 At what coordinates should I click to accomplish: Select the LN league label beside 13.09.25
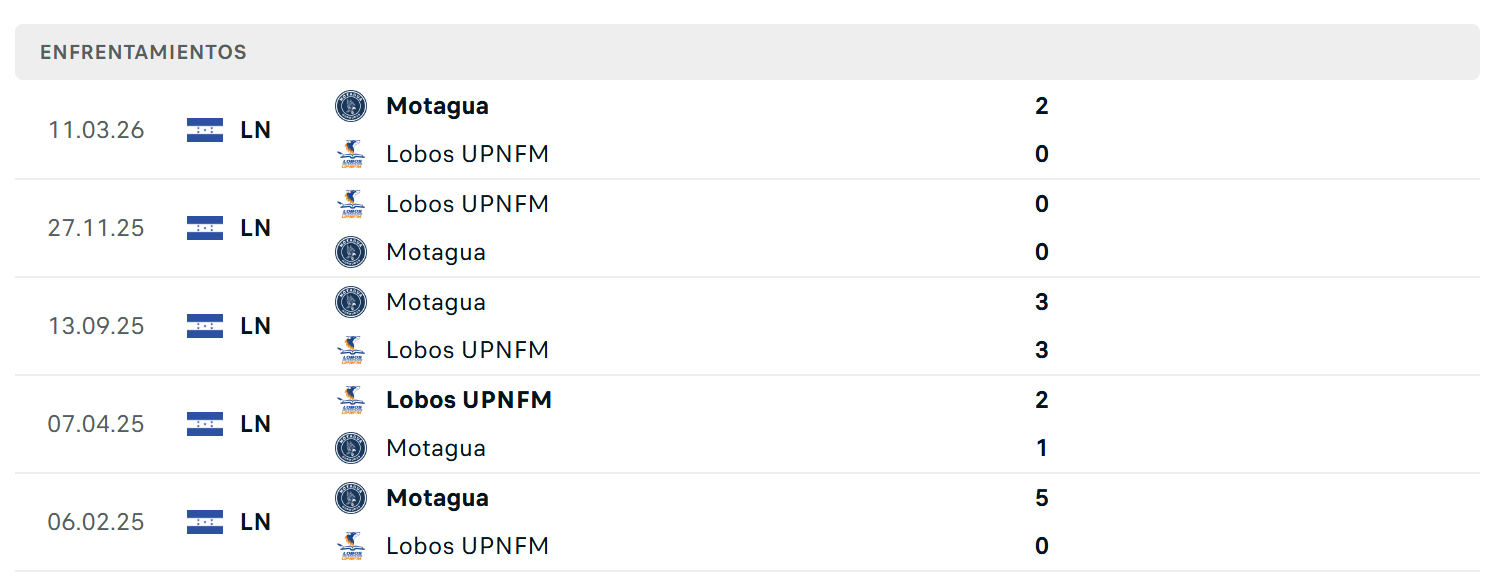[256, 326]
